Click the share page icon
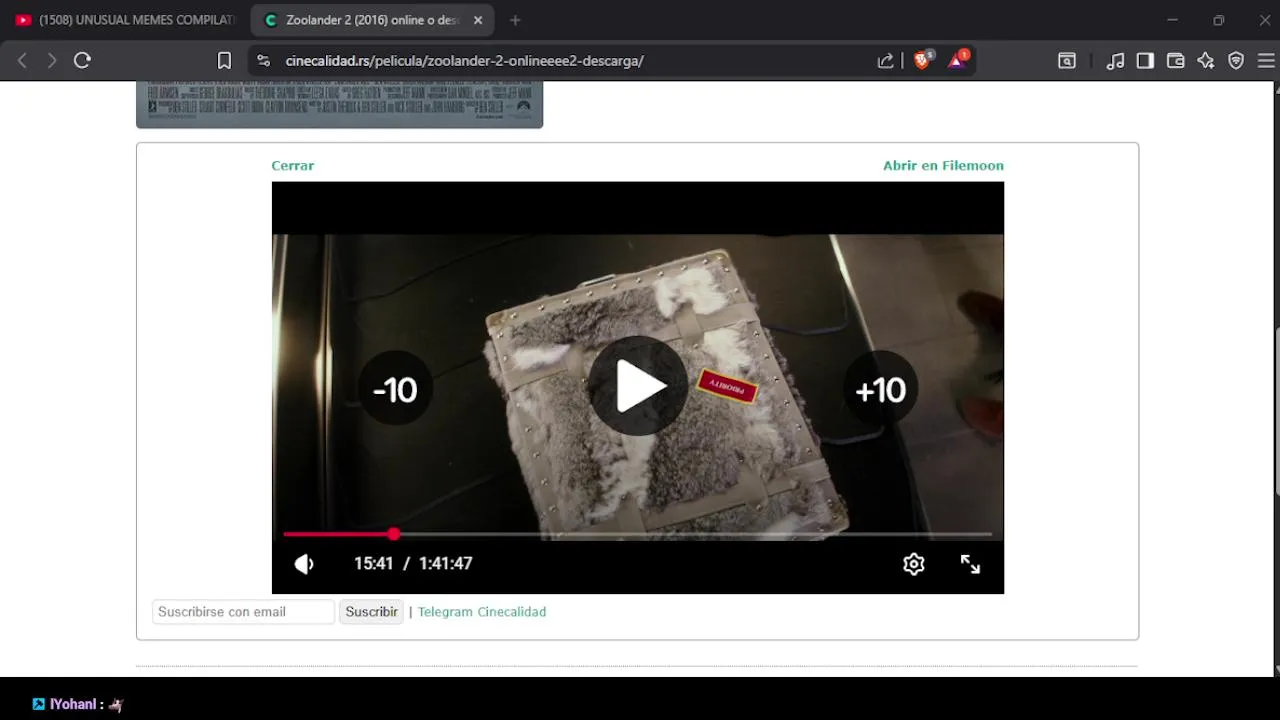Viewport: 1280px width, 720px height. 885,60
